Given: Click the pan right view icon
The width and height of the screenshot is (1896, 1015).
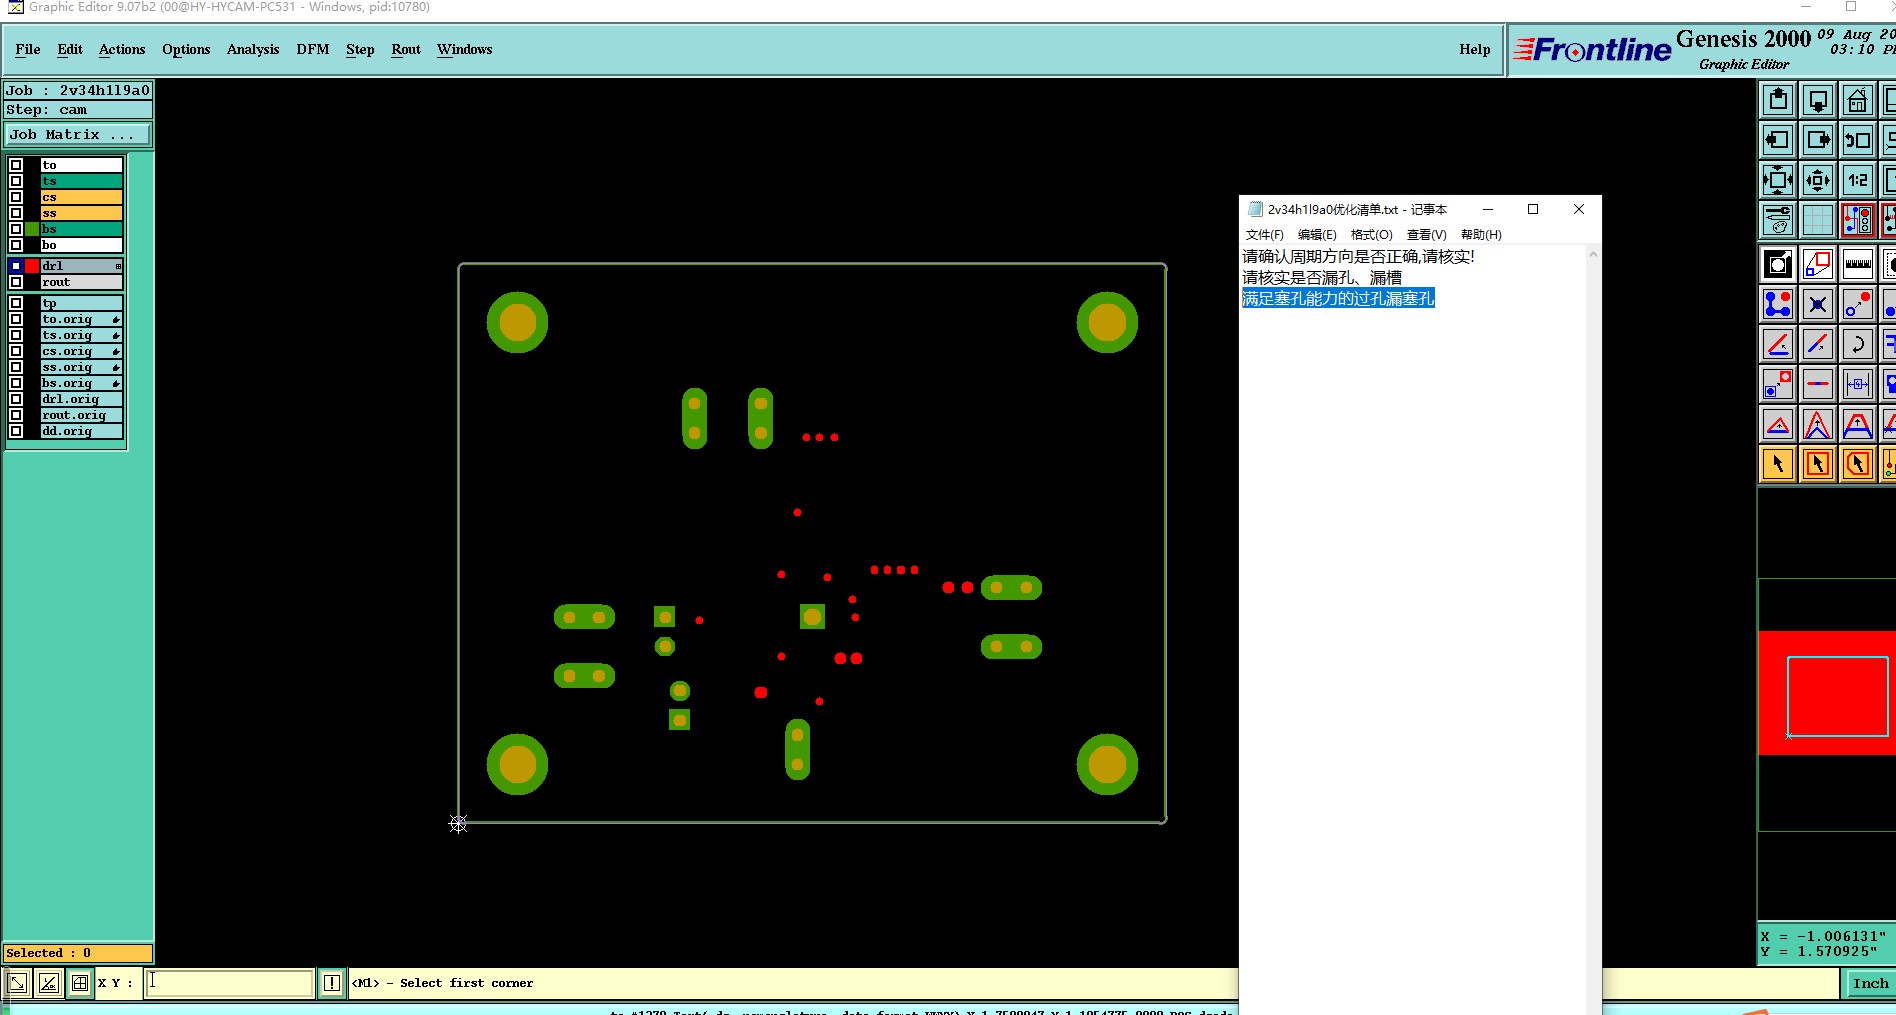Looking at the screenshot, I should coord(1818,140).
